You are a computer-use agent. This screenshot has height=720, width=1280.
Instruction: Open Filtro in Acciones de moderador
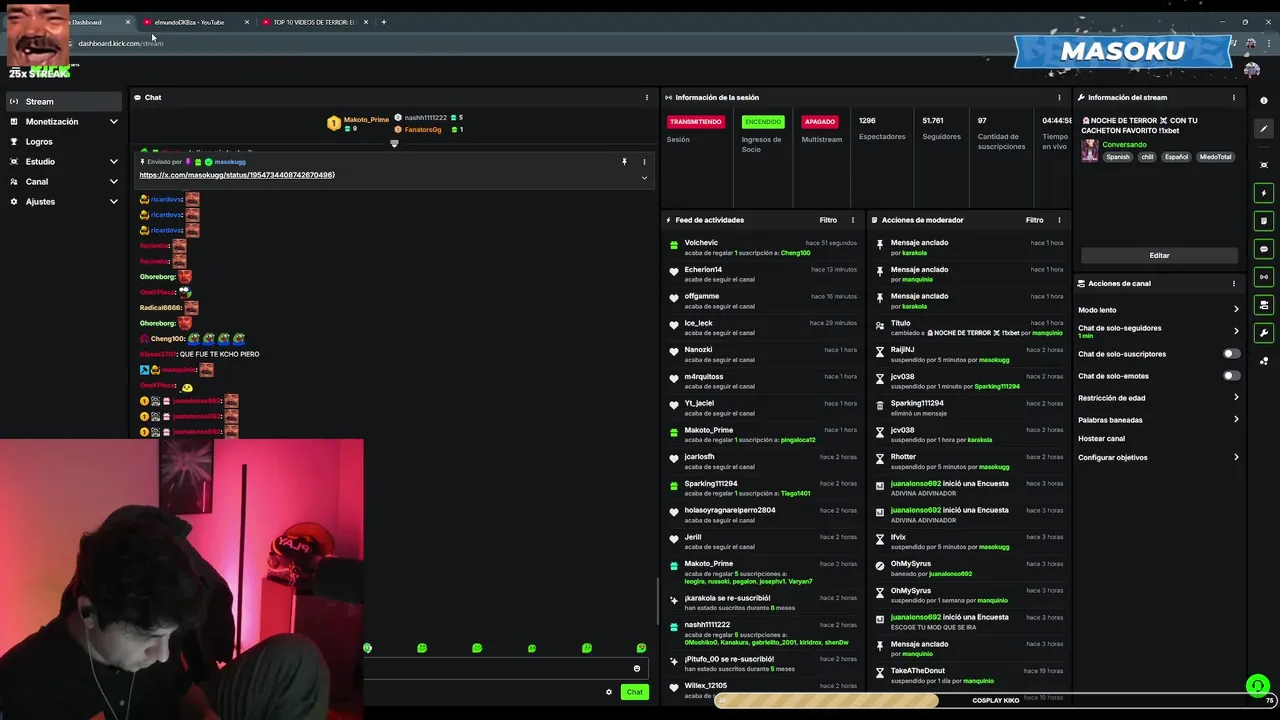point(1034,220)
